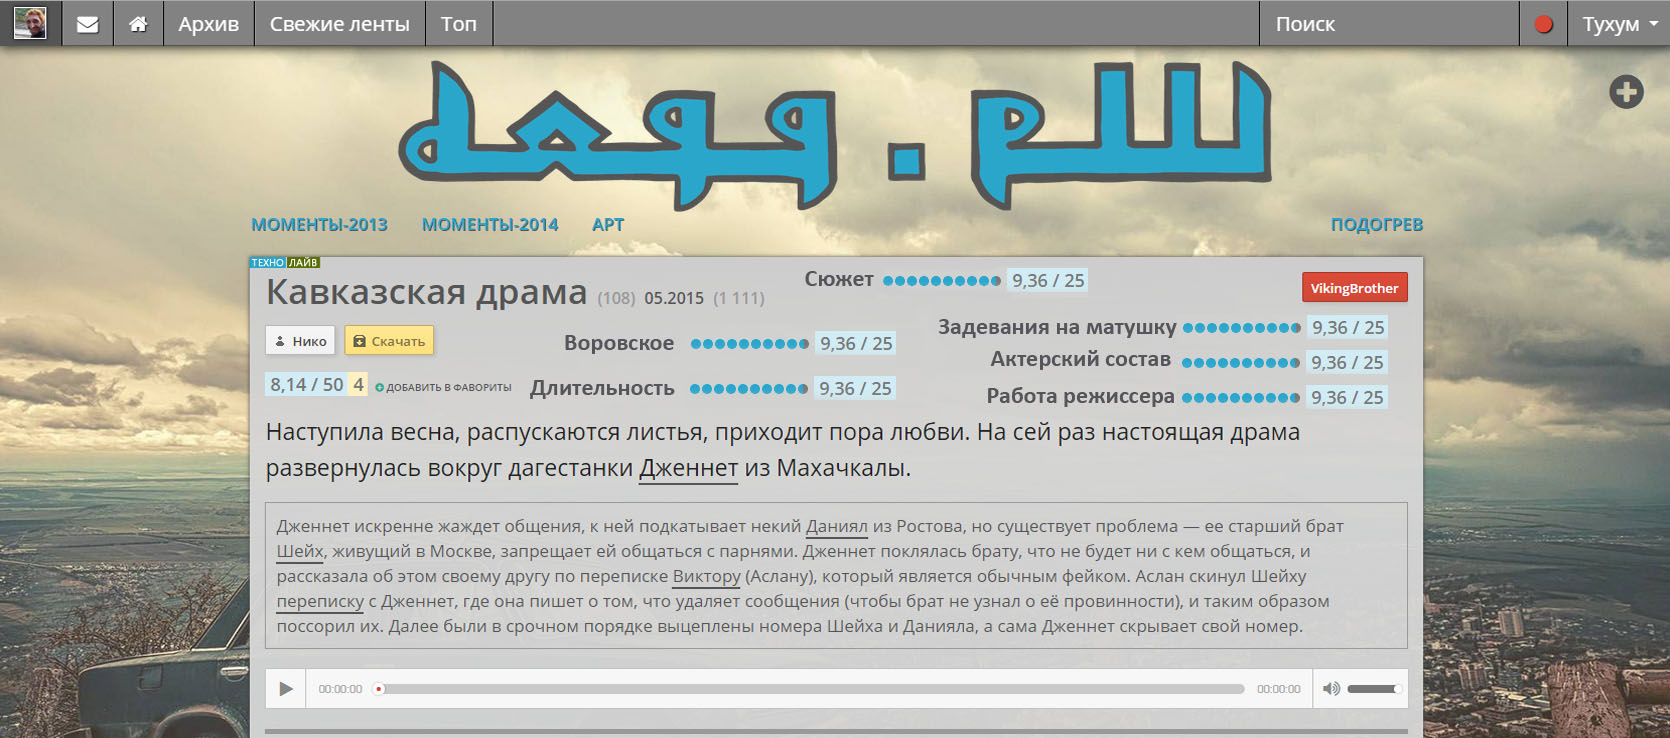This screenshot has height=738, width=1670.
Task: Click Задевания на матушку score 9,36 / 25
Action: point(1348,328)
